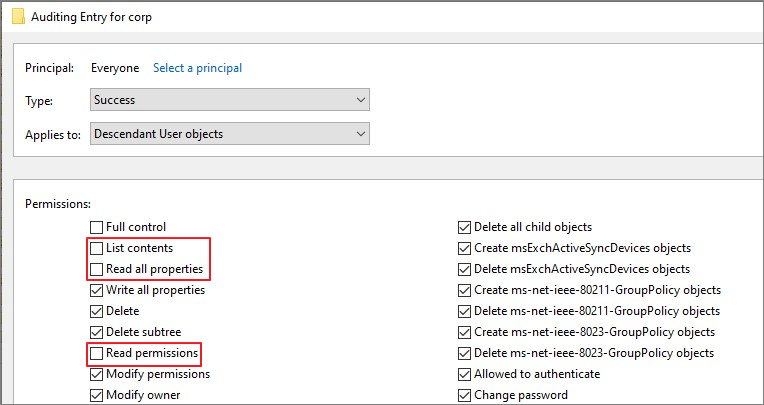Click the Type: field label
The height and width of the screenshot is (405, 764).
39,101
